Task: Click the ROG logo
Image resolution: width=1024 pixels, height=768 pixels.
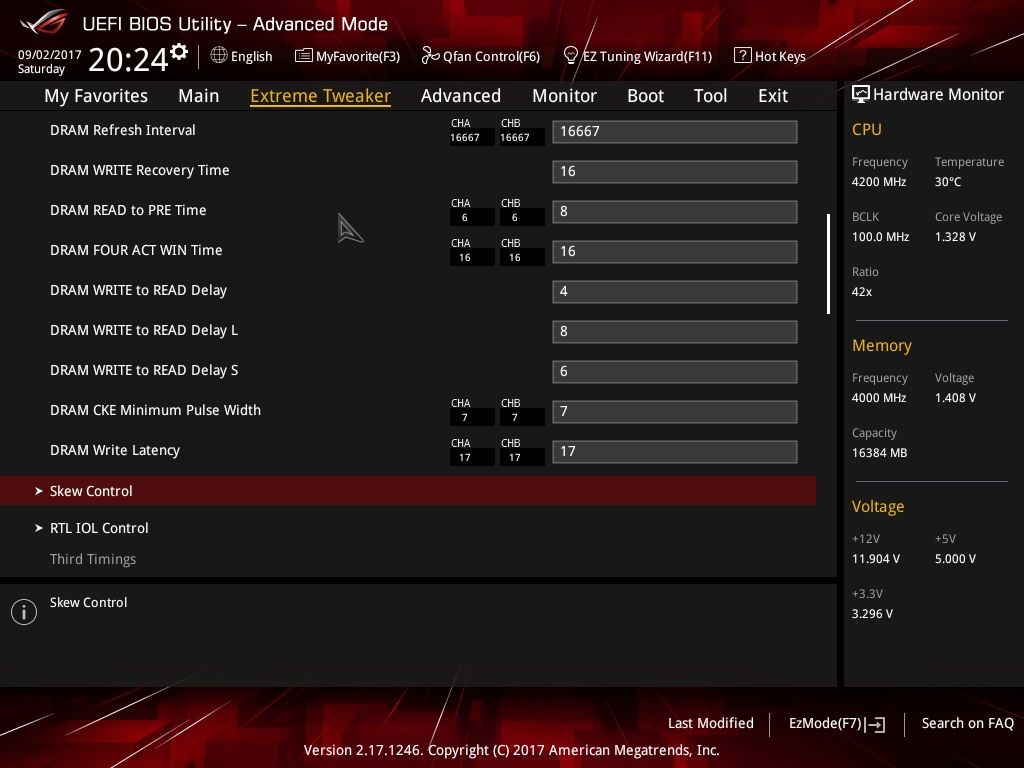Action: coord(44,22)
